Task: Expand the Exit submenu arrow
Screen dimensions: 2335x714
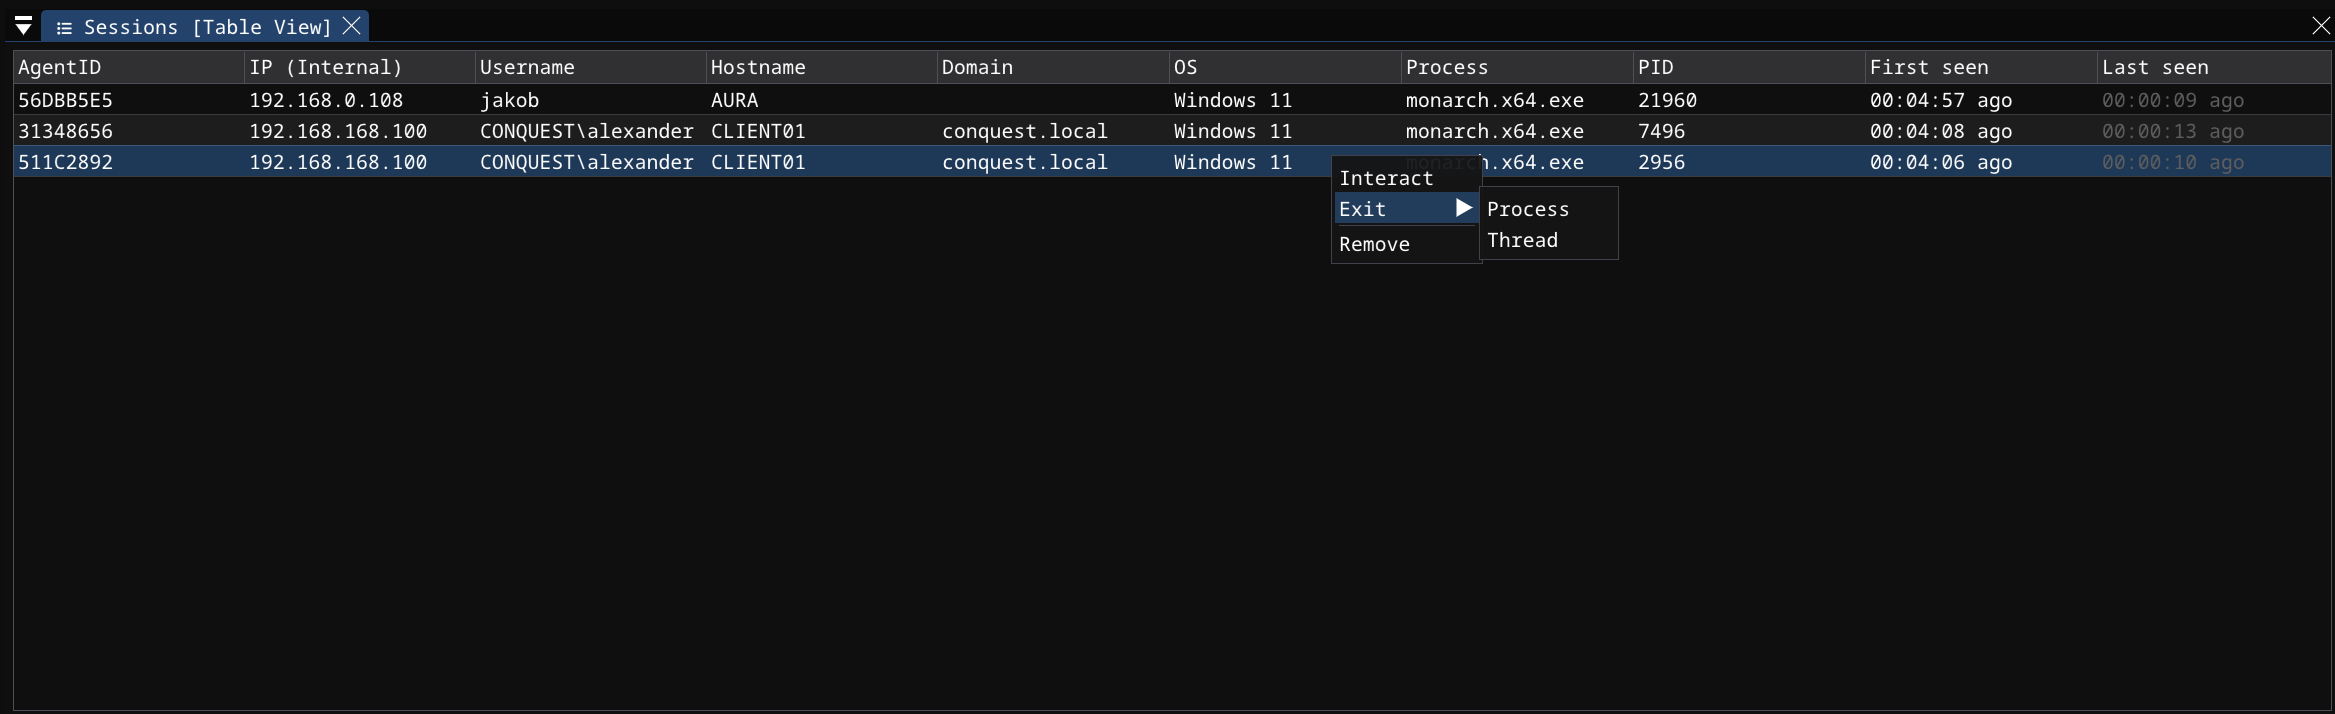Action: (1463, 208)
